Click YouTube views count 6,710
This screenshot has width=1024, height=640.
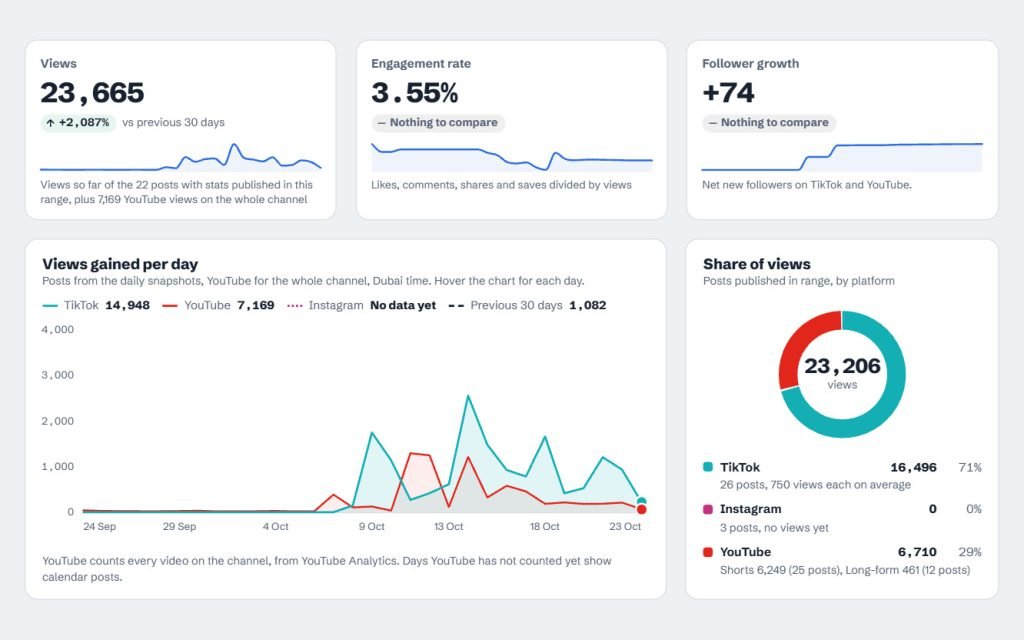click(x=918, y=552)
